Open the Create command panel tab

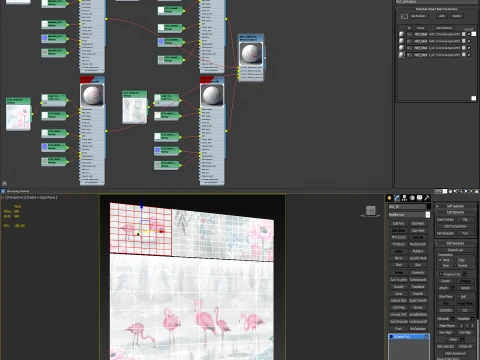(x=389, y=198)
